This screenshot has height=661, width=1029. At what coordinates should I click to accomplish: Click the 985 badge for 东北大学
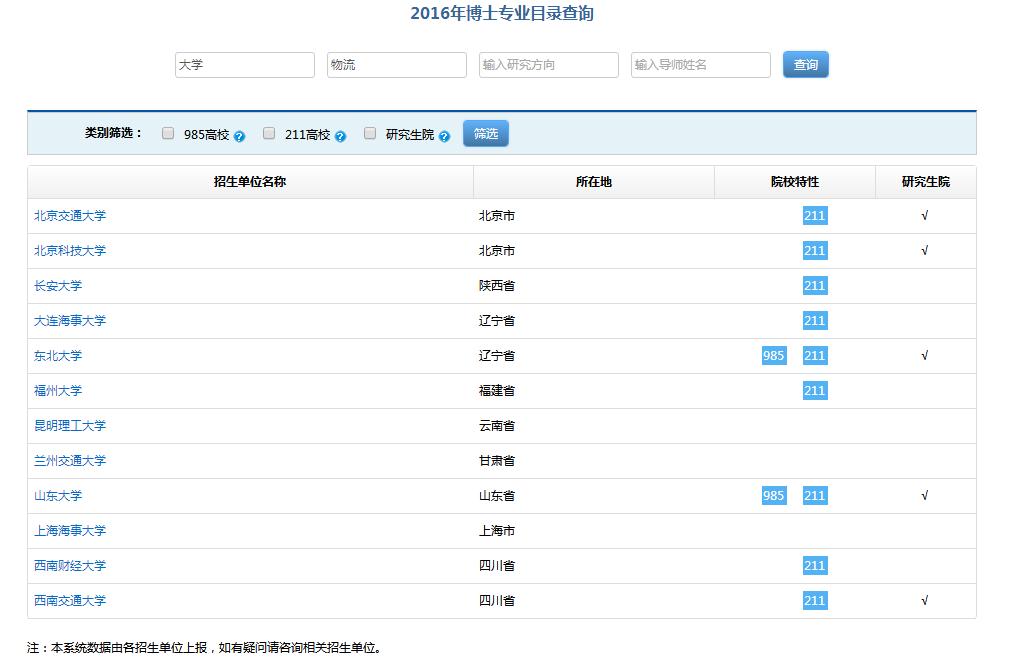point(771,355)
